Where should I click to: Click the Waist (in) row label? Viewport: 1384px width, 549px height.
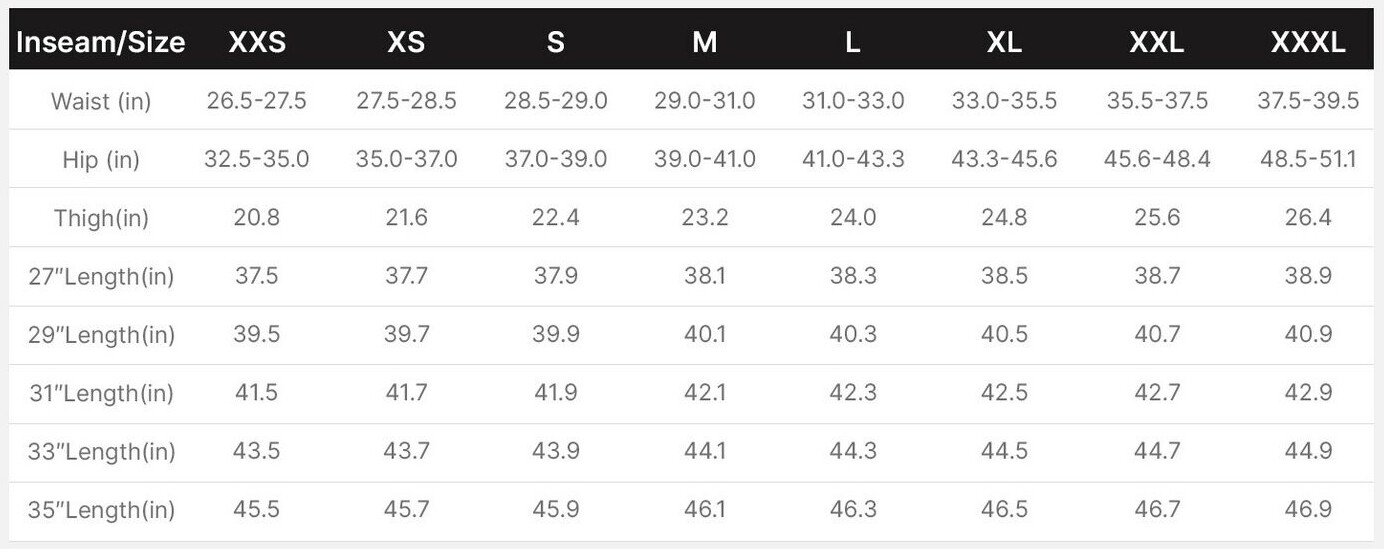[x=101, y=101]
